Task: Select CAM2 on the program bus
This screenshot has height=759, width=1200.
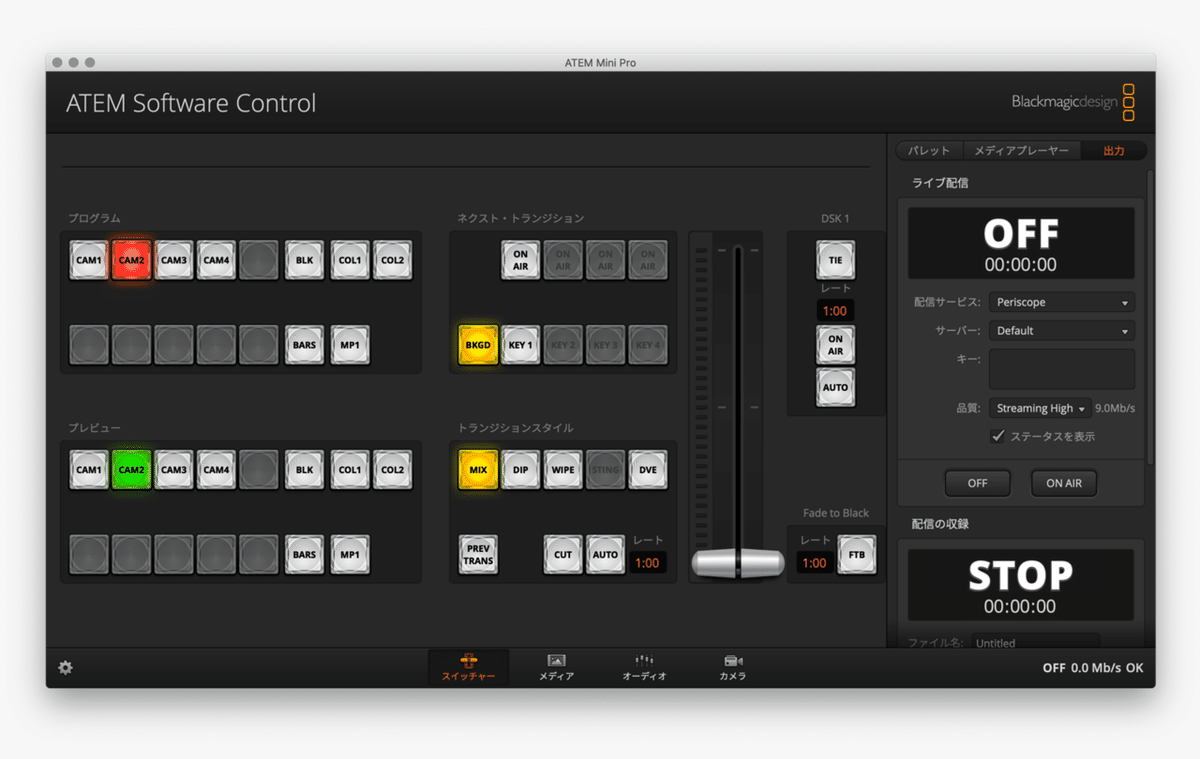Action: 131,260
